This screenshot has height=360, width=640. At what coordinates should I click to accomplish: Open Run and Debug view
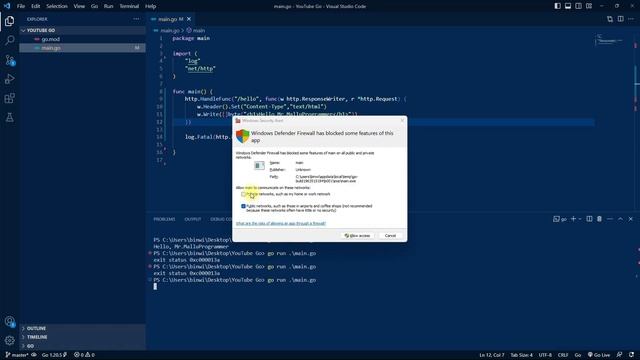coord(9,79)
